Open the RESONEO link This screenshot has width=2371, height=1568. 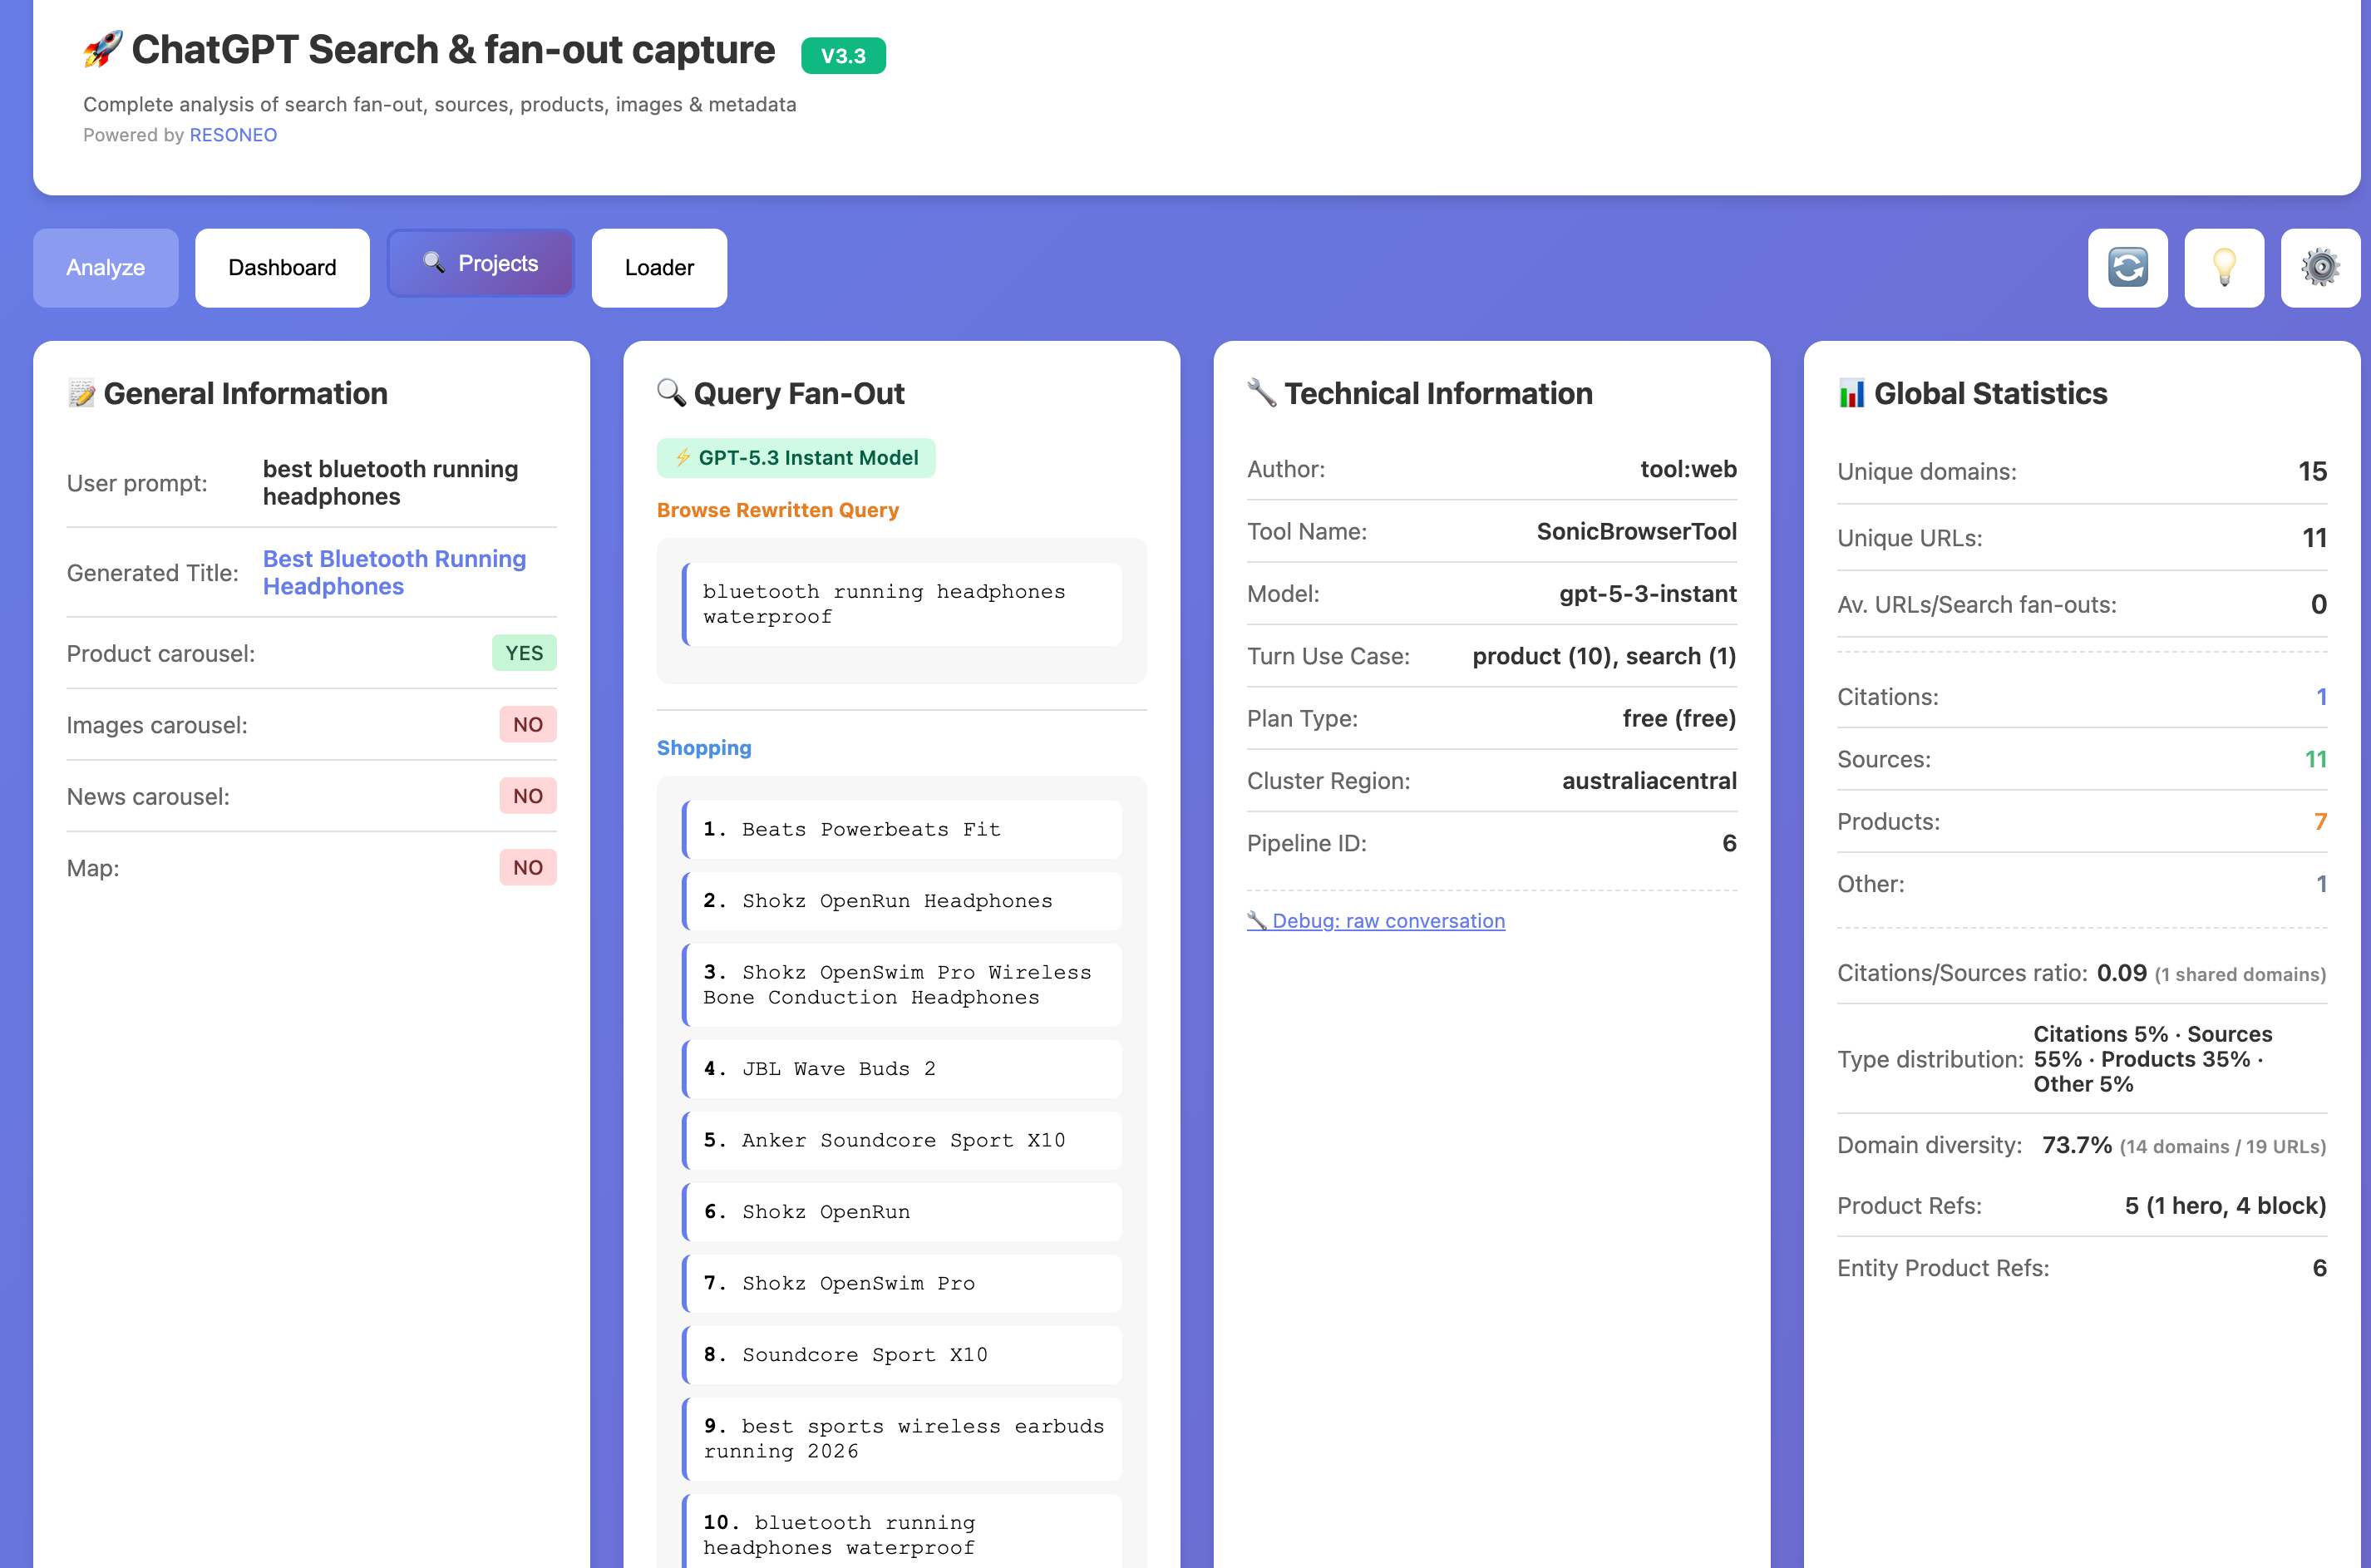233,135
